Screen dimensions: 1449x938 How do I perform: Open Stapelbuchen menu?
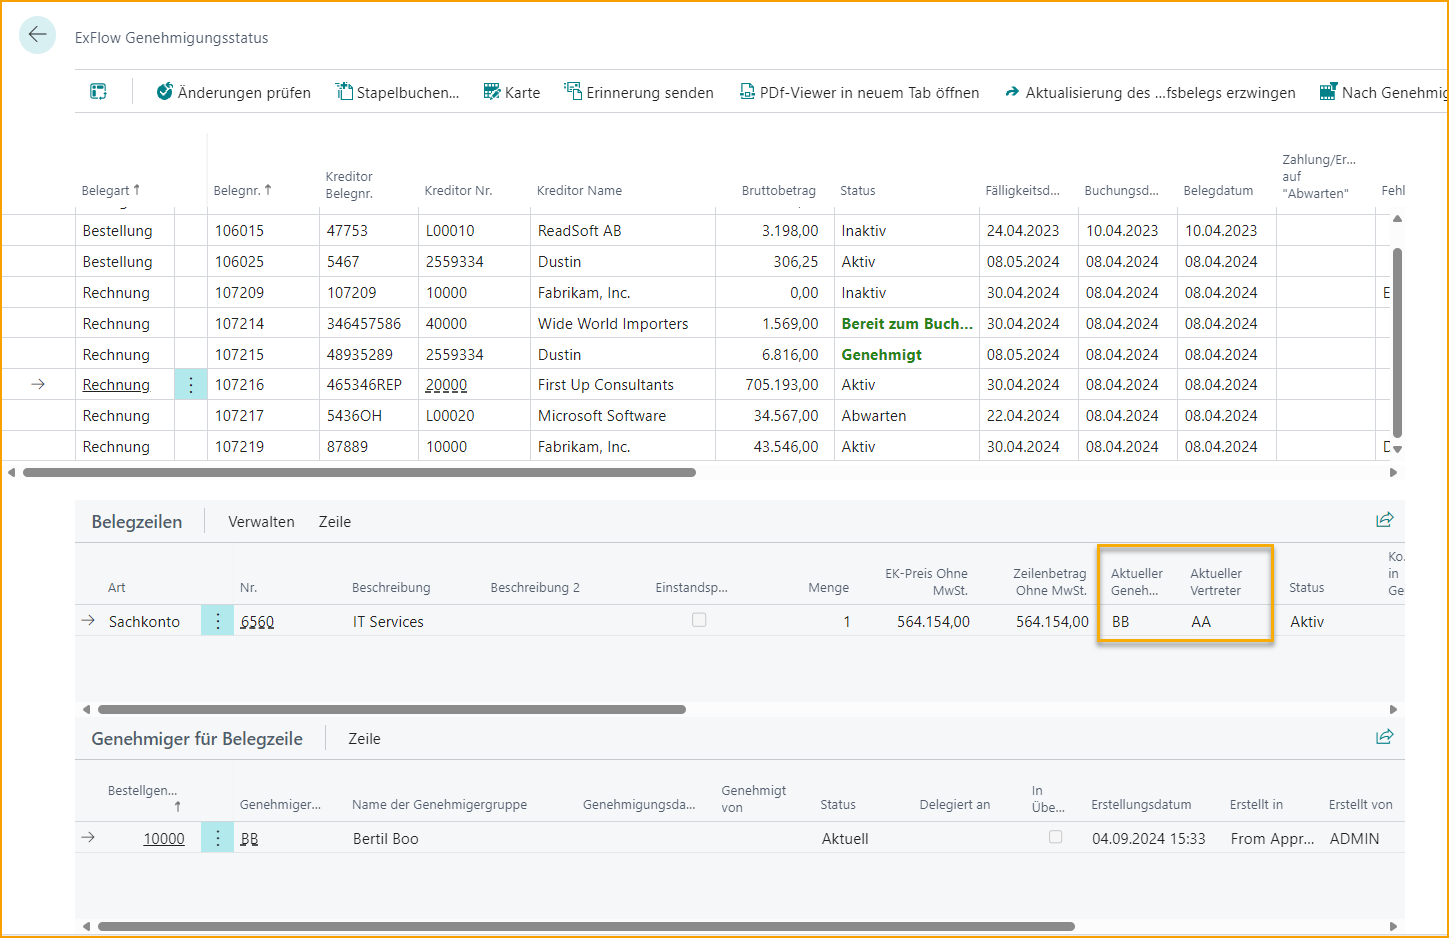[x=397, y=92]
